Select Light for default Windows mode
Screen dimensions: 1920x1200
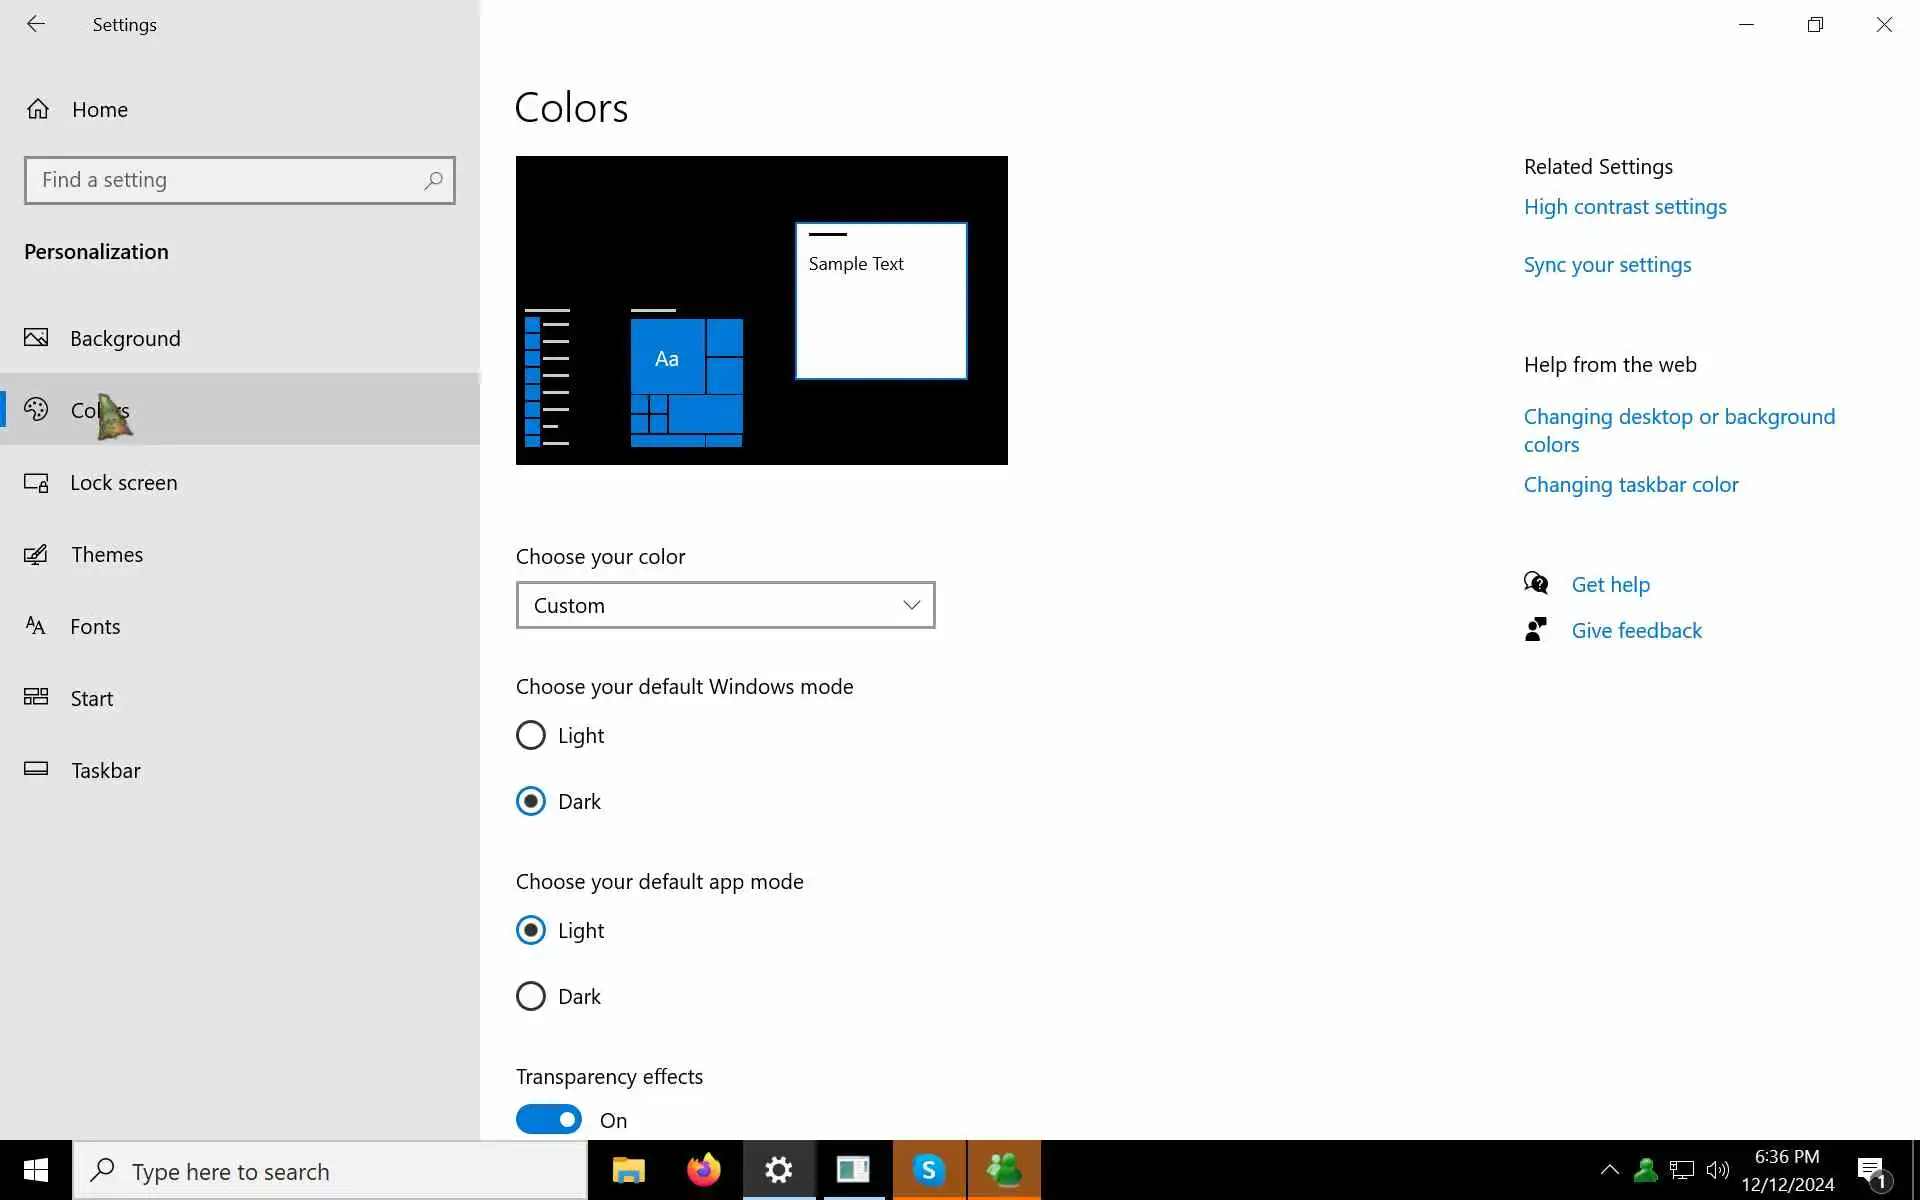coord(531,736)
